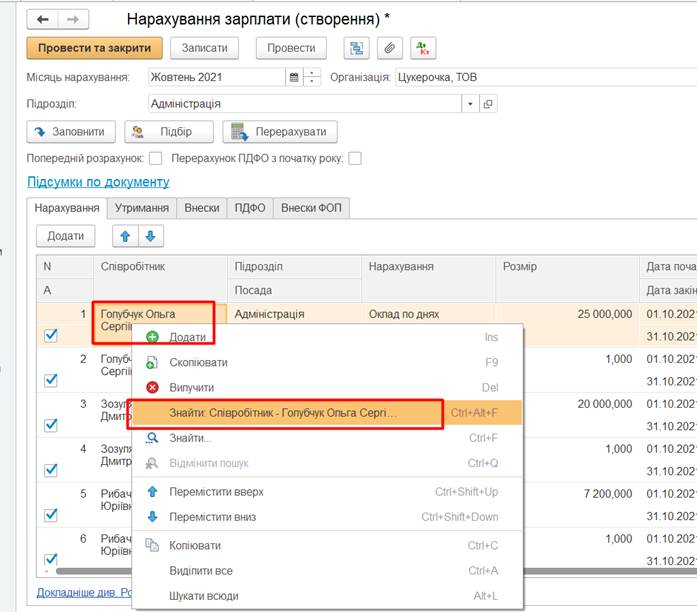Open the Підсумки по документу link

point(98,182)
